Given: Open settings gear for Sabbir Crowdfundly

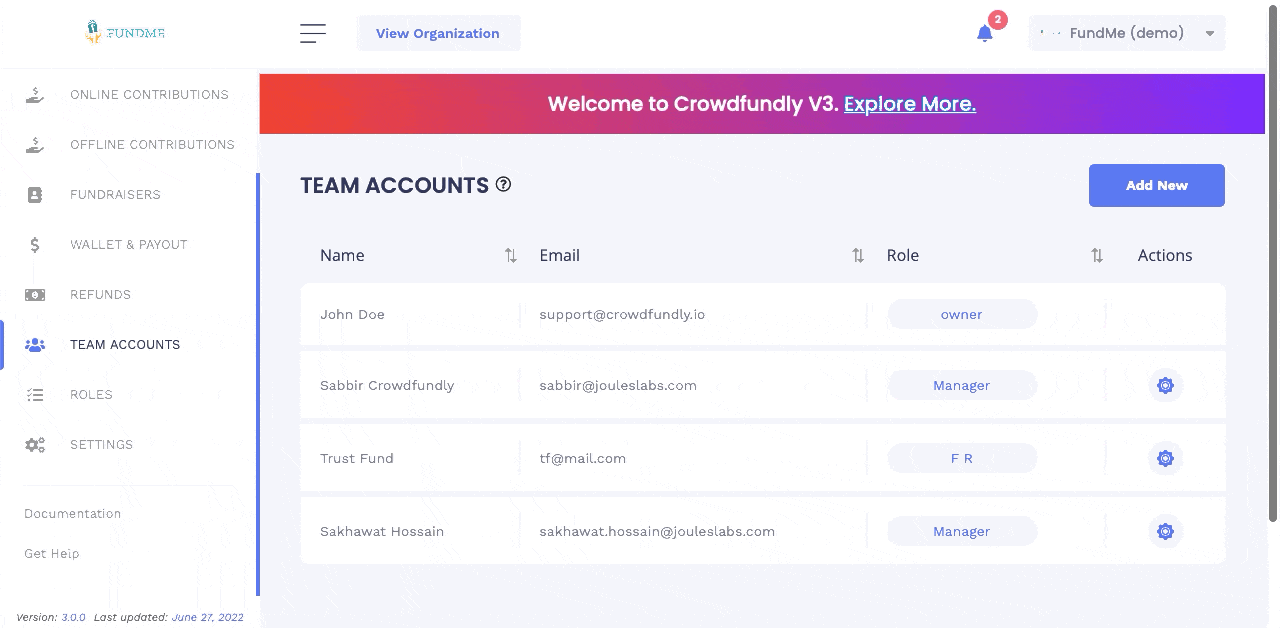Looking at the screenshot, I should click(1165, 385).
